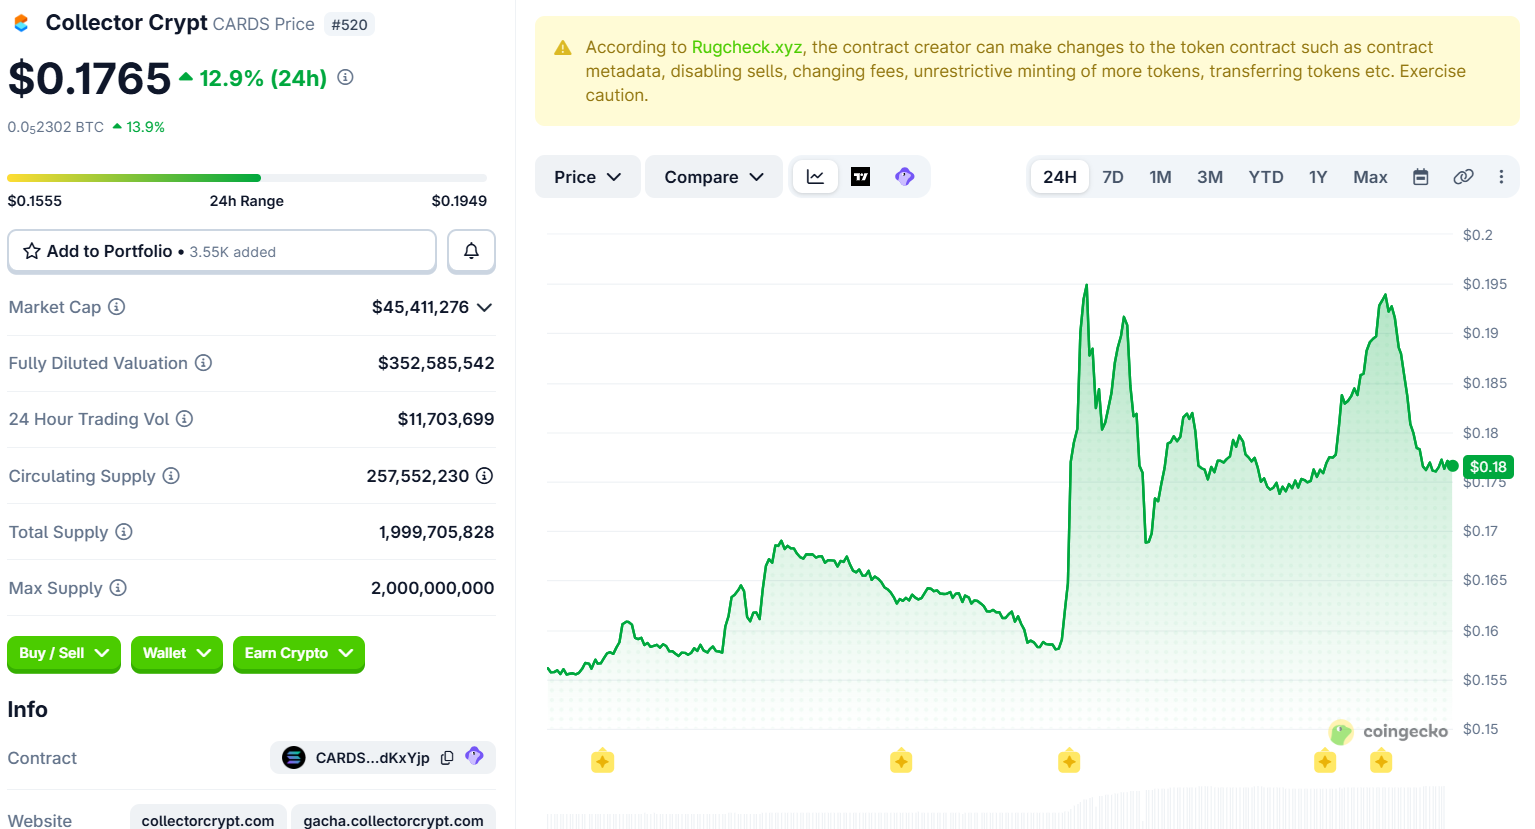Click the $0.1555 24h low value
The height and width of the screenshot is (829, 1535).
pyautogui.click(x=35, y=201)
